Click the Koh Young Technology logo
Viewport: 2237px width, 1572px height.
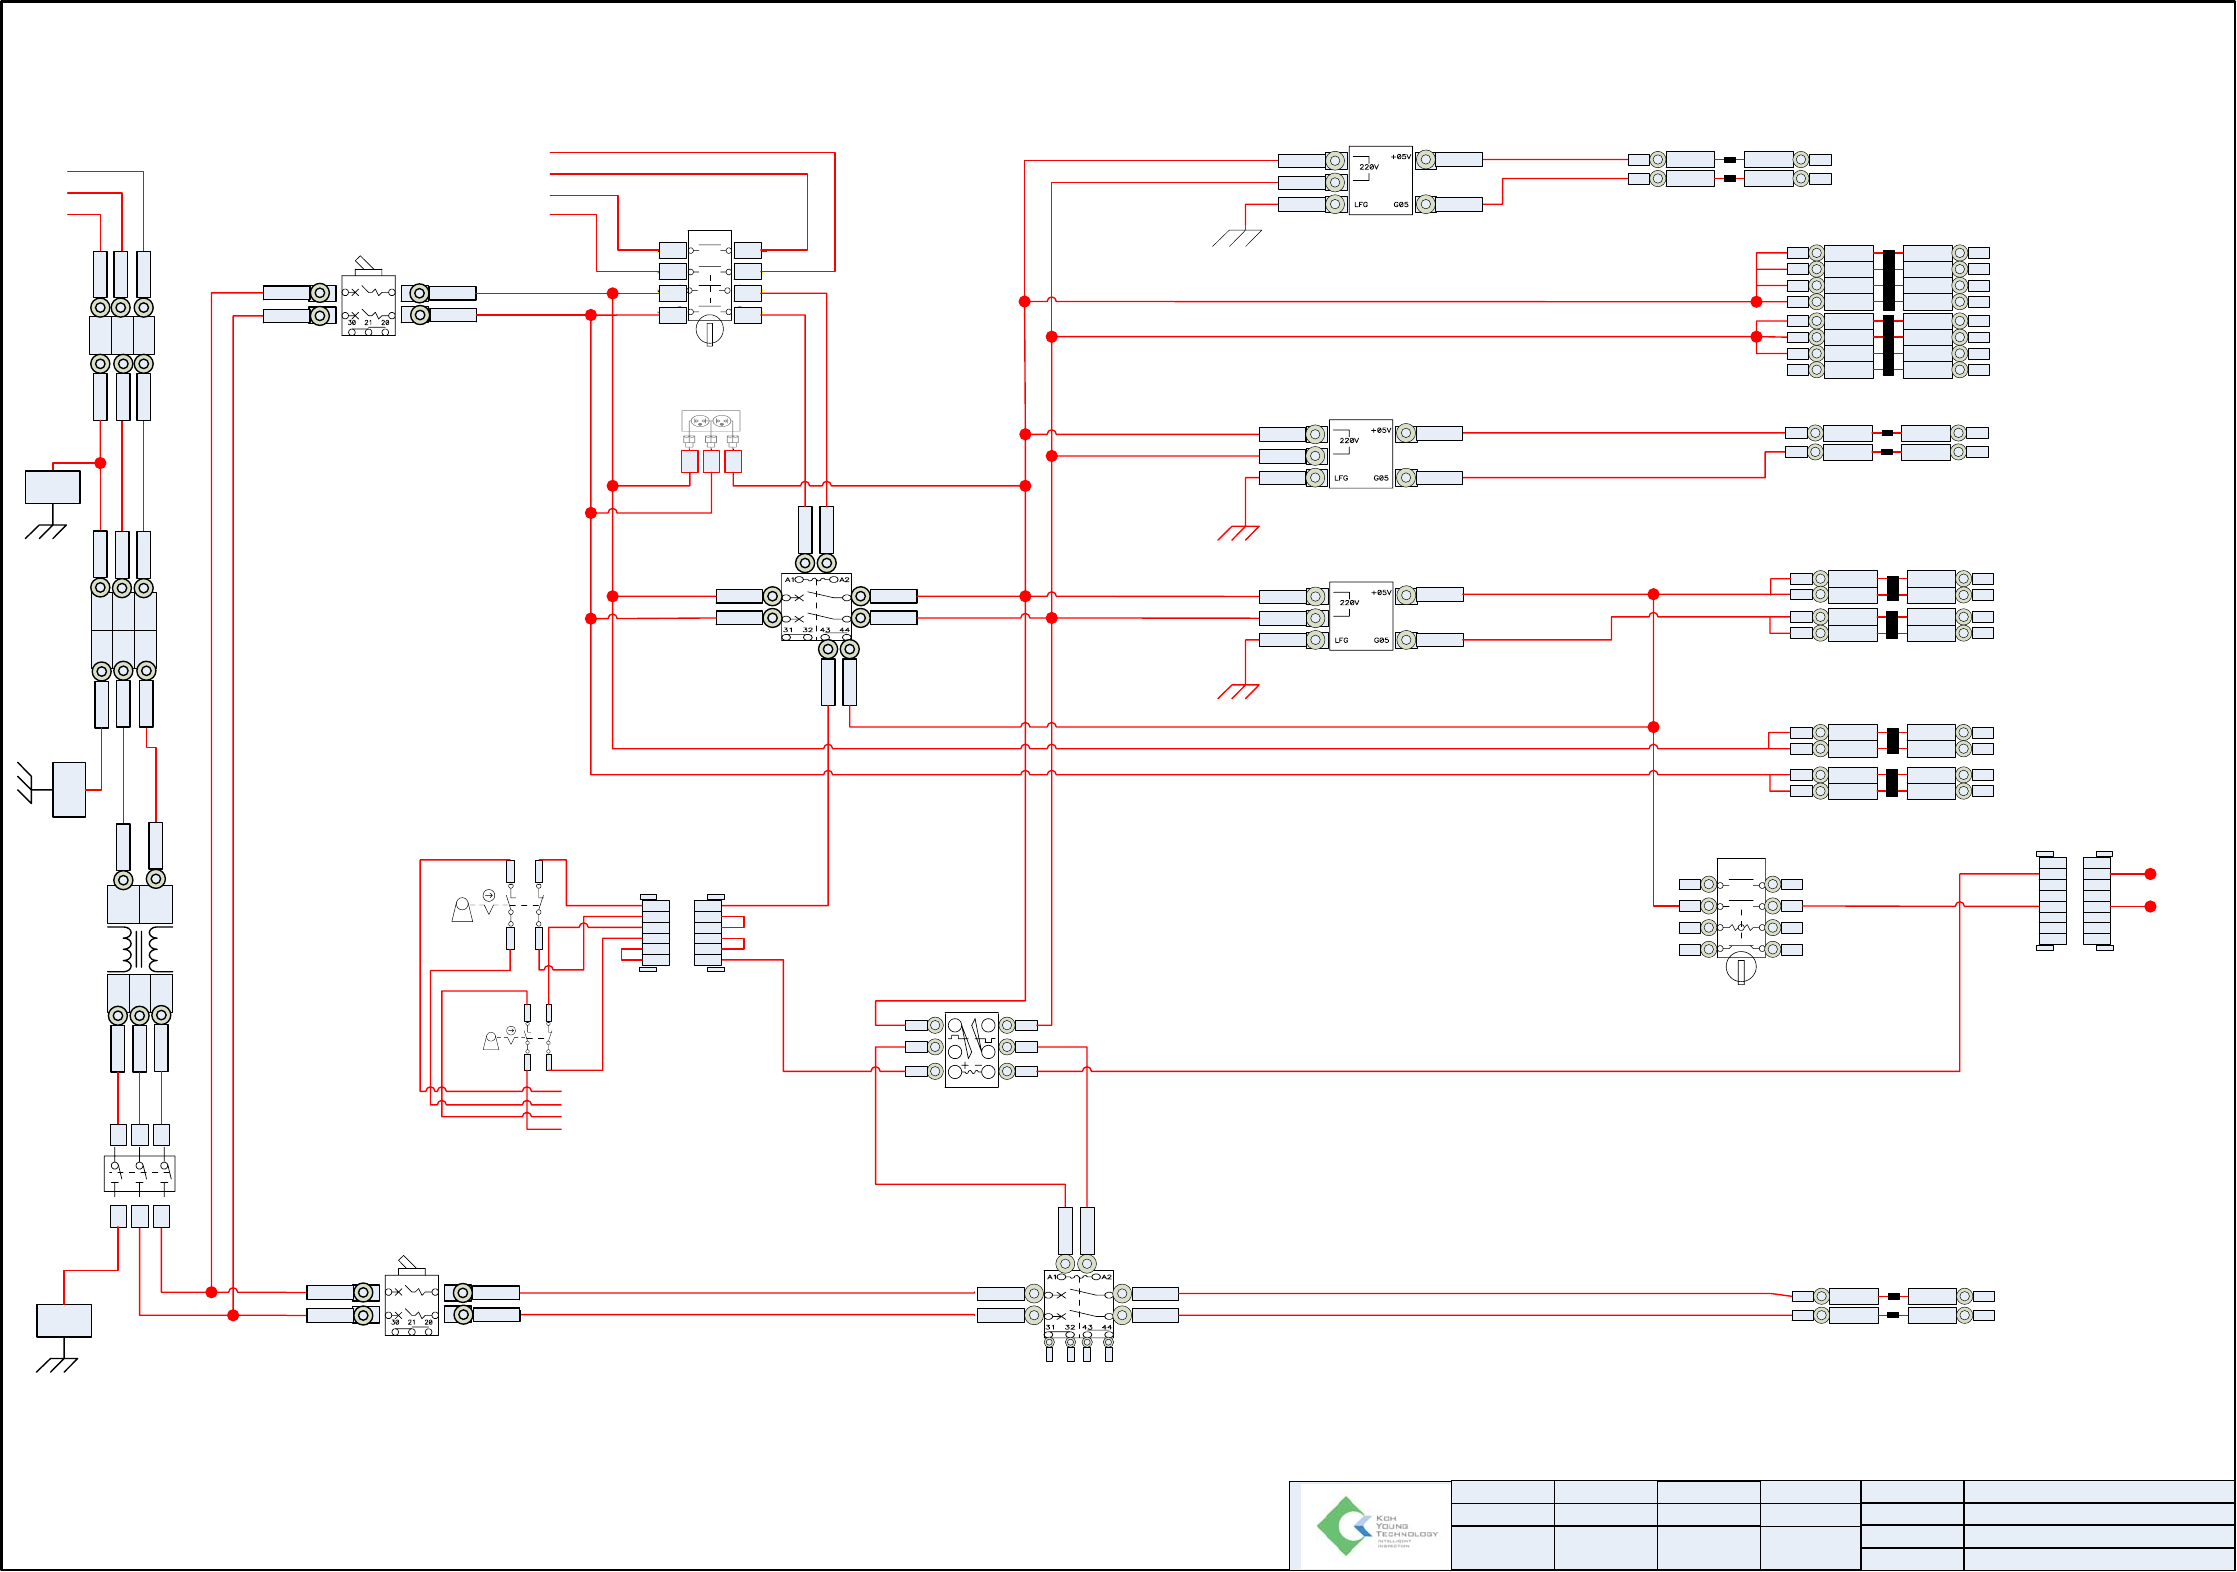1375,1526
